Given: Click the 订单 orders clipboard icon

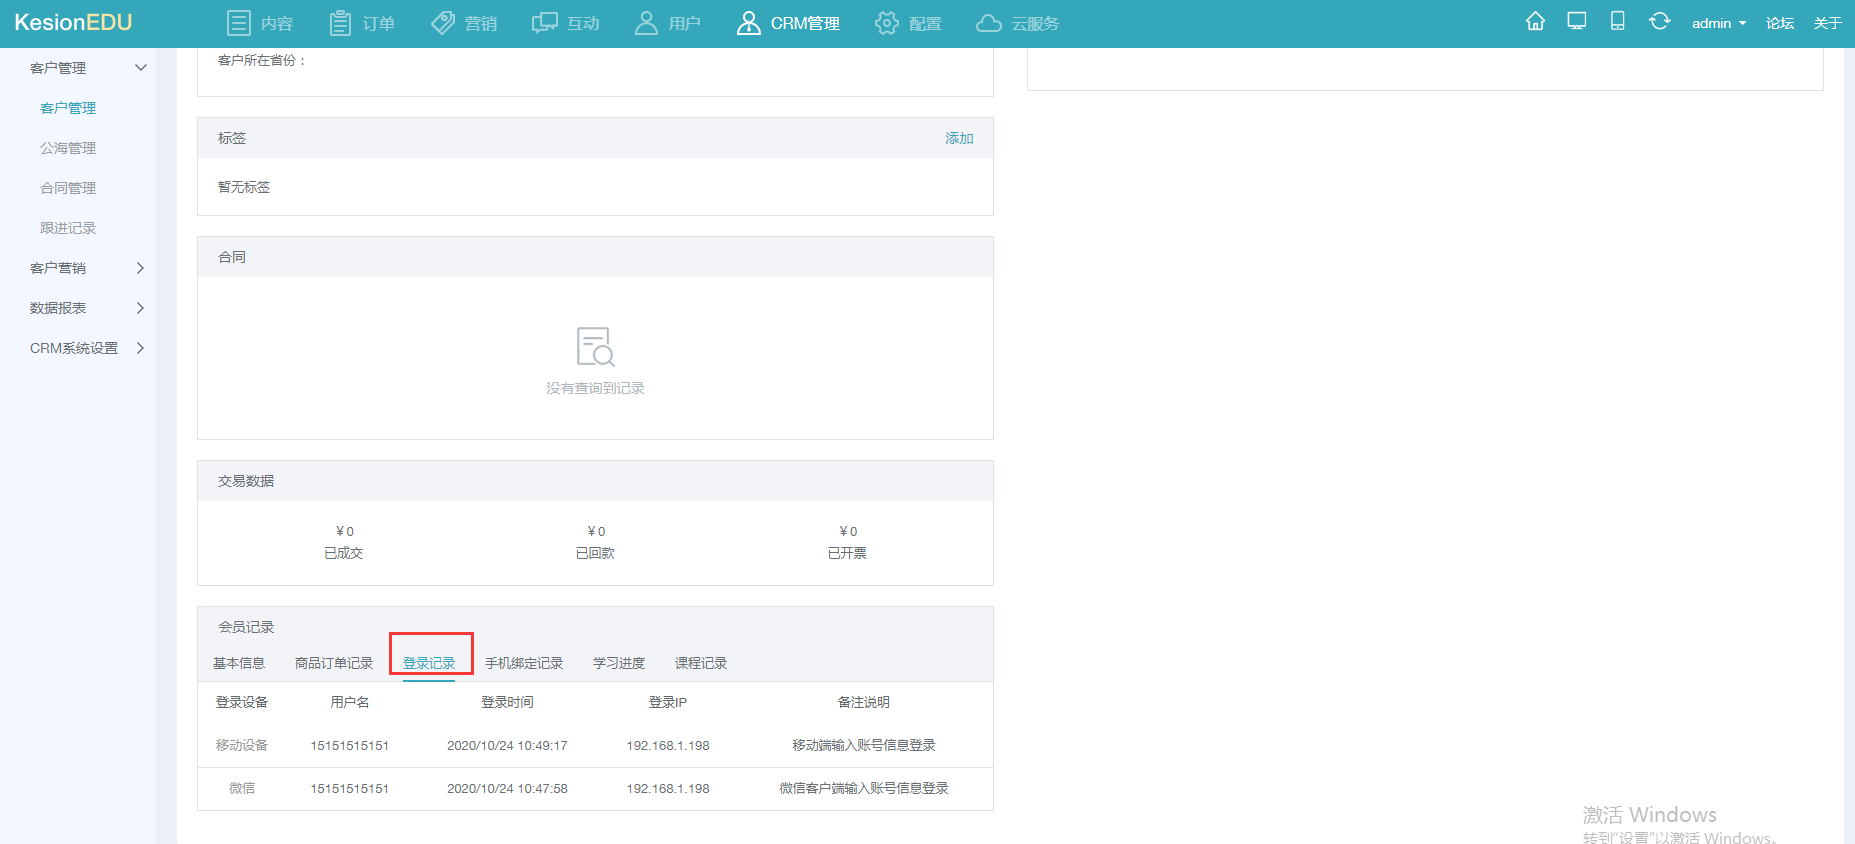Looking at the screenshot, I should click(340, 23).
